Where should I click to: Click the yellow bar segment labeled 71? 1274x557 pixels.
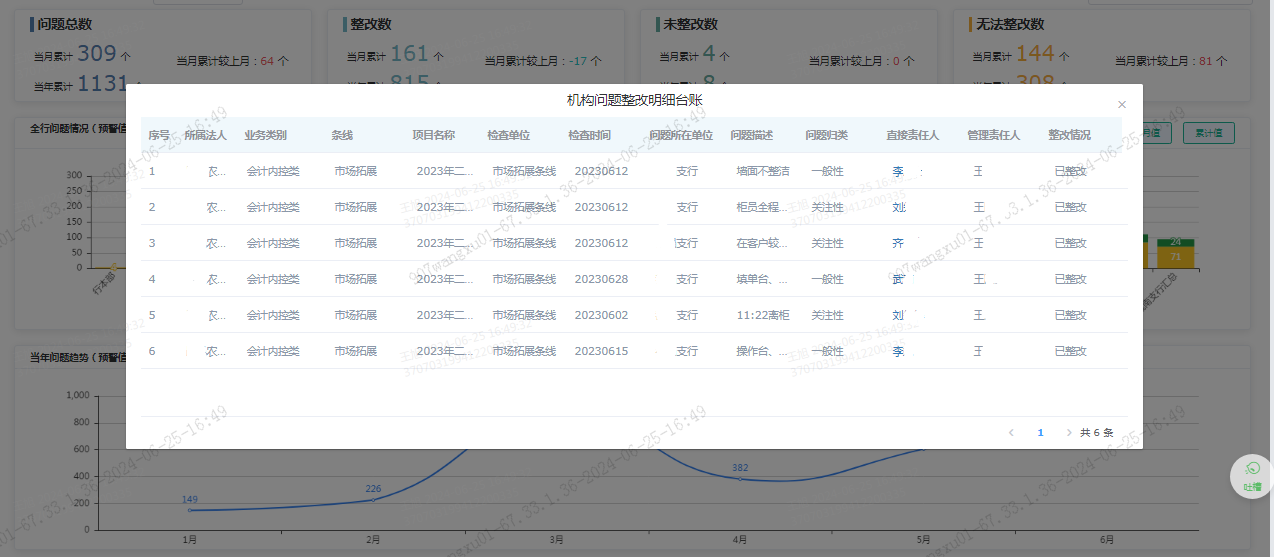point(1175,257)
